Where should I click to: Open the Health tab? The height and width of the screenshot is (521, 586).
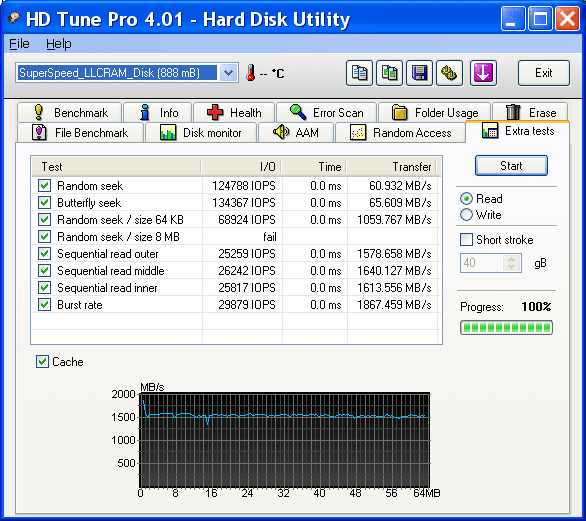pyautogui.click(x=234, y=112)
